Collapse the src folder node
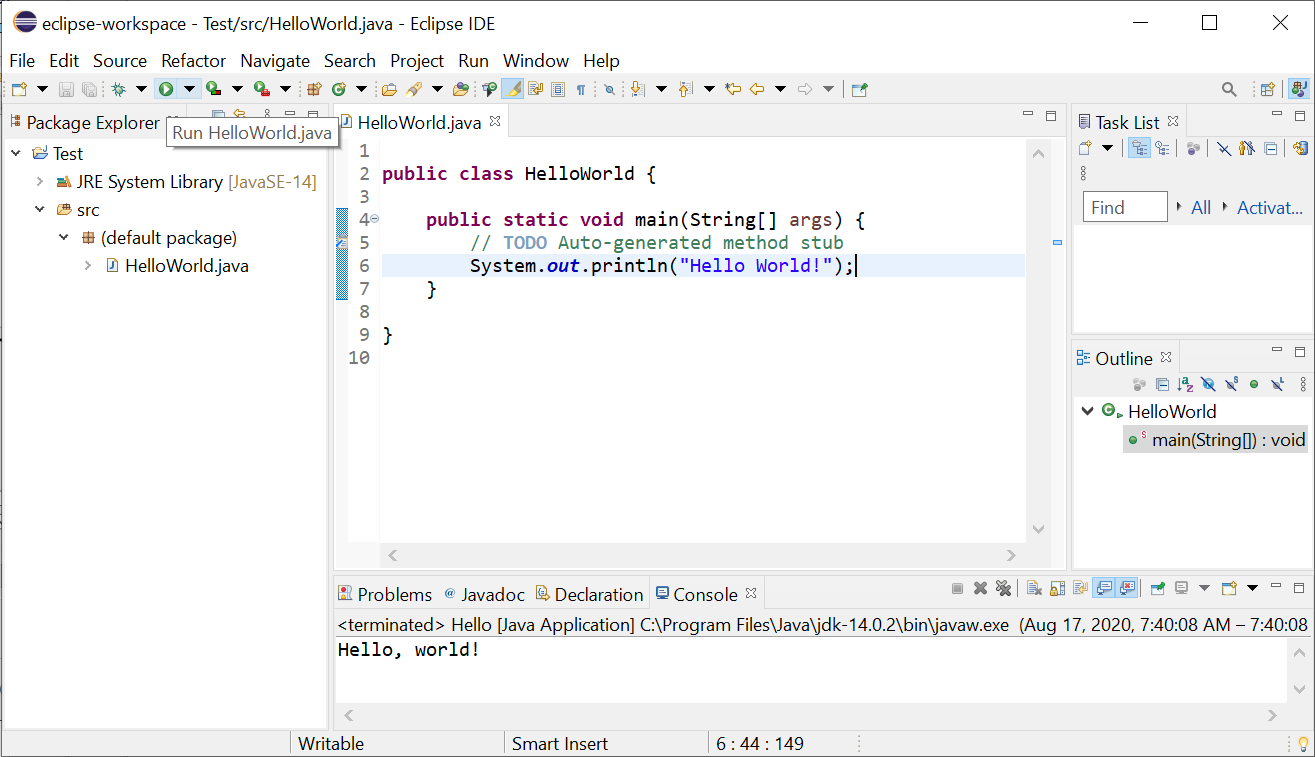 pyautogui.click(x=40, y=210)
